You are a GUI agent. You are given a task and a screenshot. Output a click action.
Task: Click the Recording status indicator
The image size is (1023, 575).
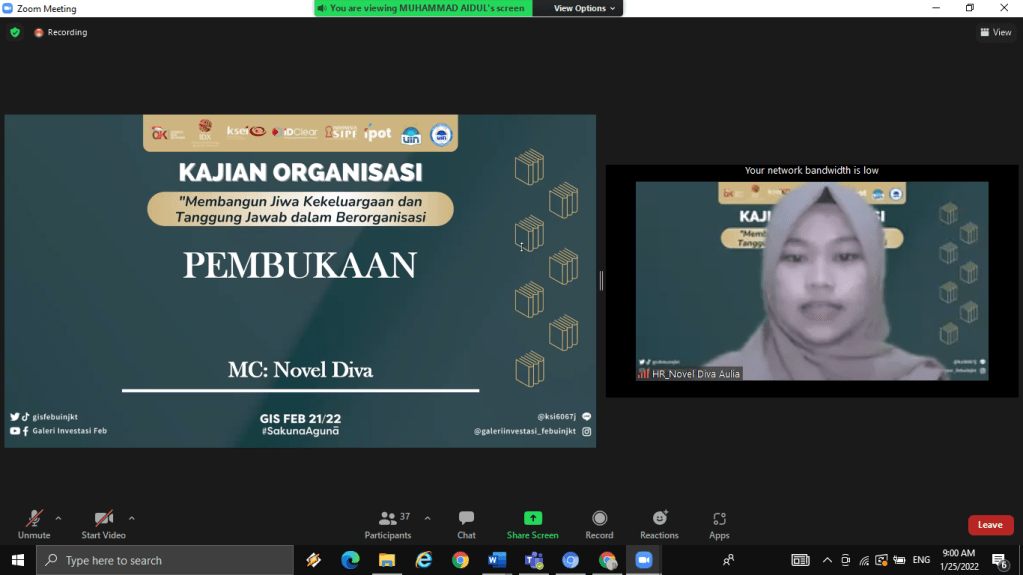pyautogui.click(x=61, y=32)
